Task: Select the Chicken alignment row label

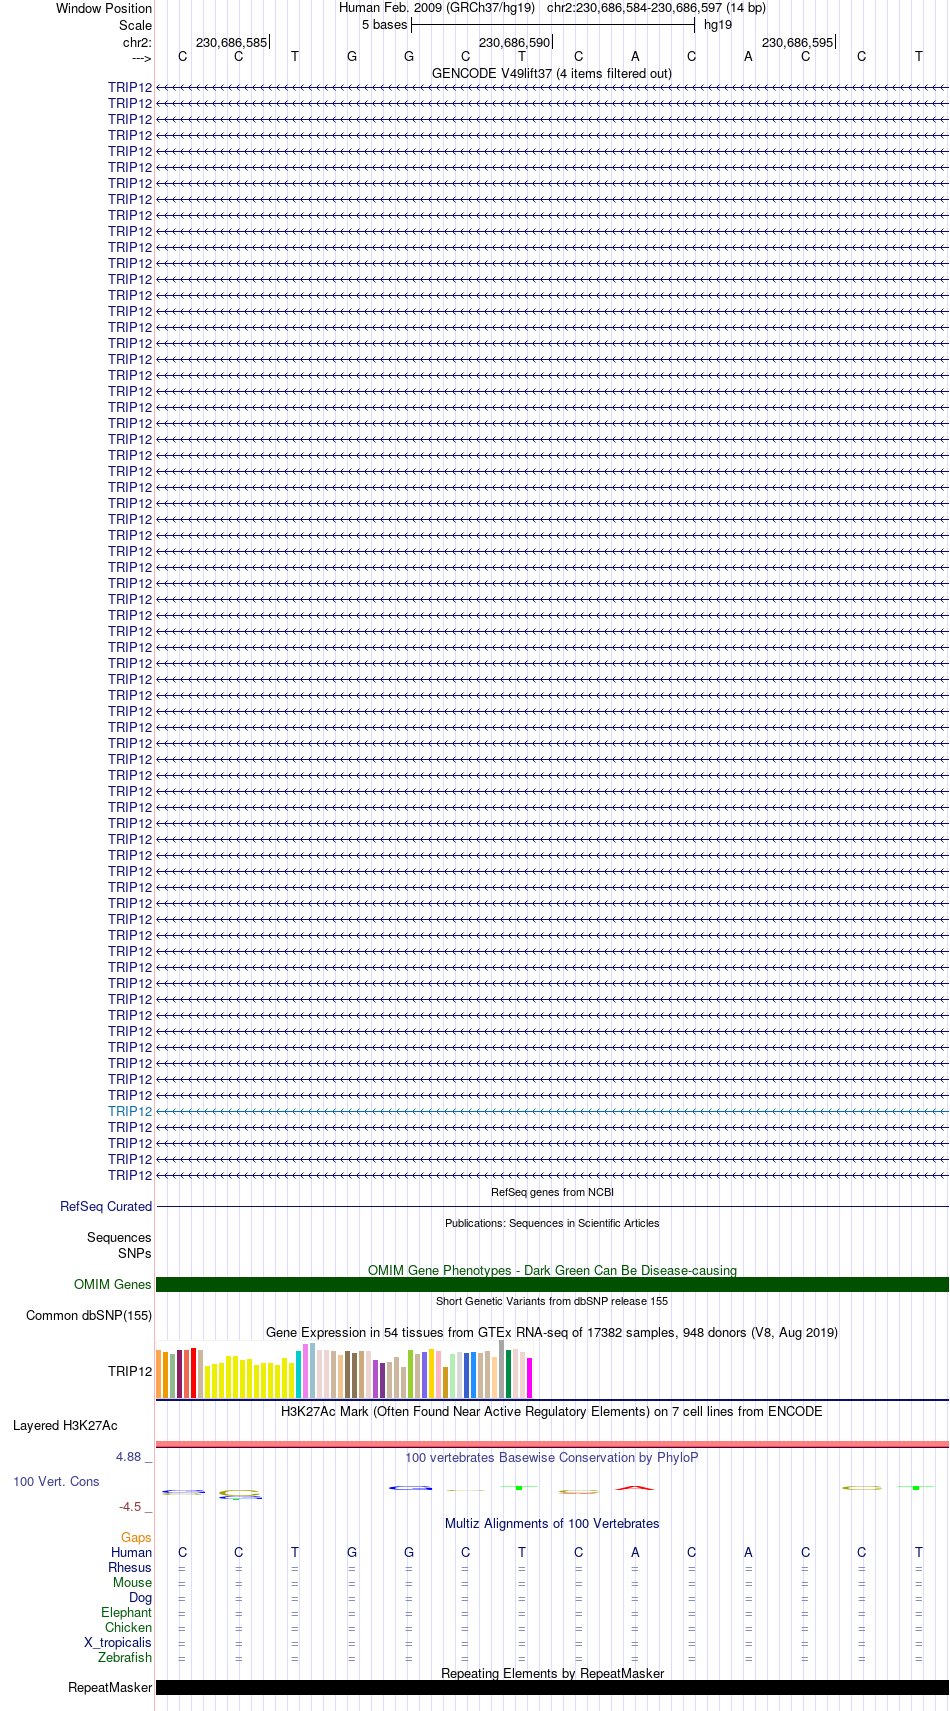Action: click(x=128, y=1627)
